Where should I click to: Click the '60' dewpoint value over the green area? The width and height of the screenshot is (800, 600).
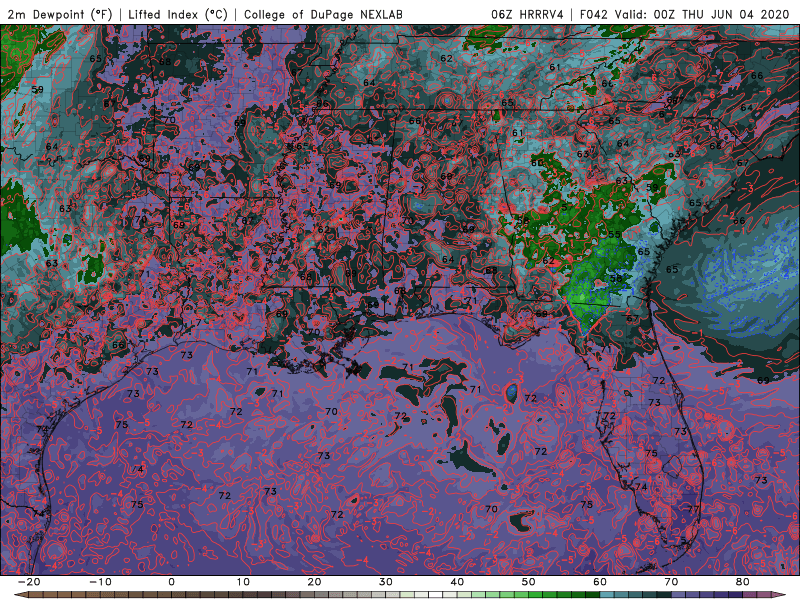(537, 163)
